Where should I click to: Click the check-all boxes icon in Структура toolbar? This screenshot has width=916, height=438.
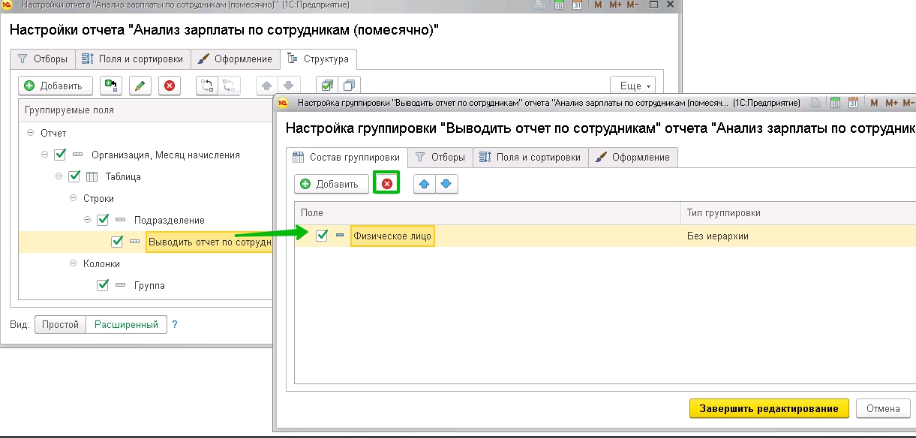coord(327,86)
